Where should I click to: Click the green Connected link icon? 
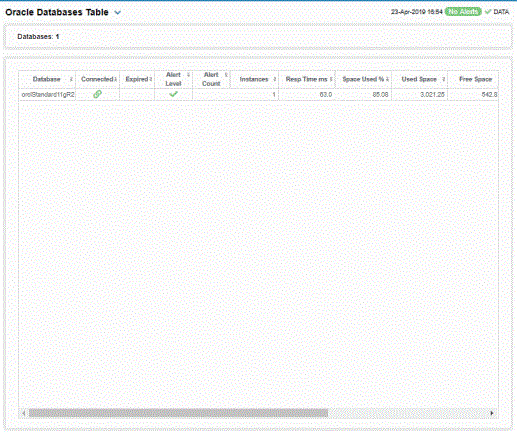point(97,94)
